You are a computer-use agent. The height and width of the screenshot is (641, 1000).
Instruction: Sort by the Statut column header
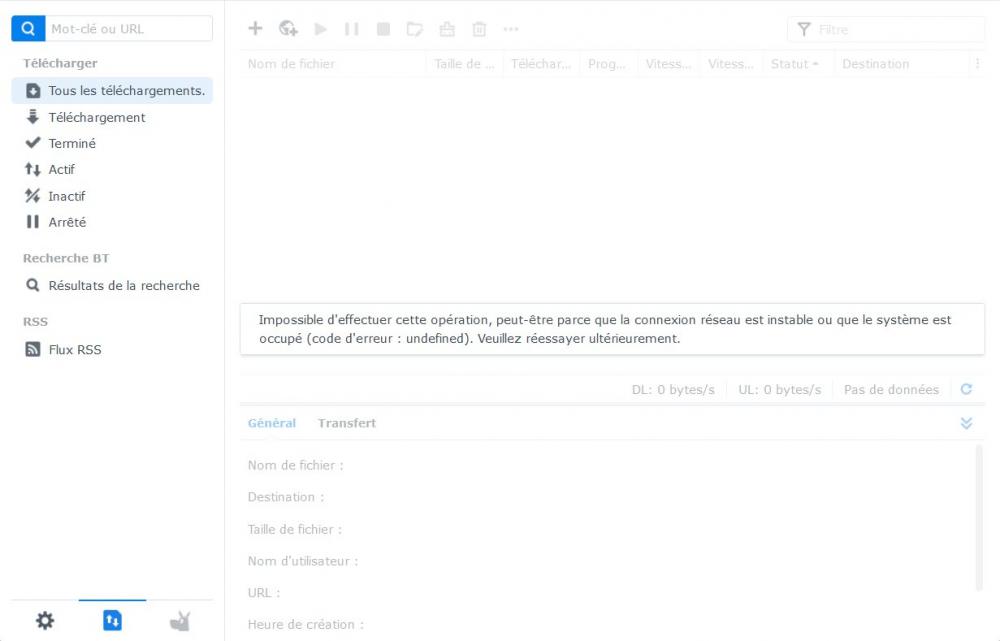pos(794,64)
